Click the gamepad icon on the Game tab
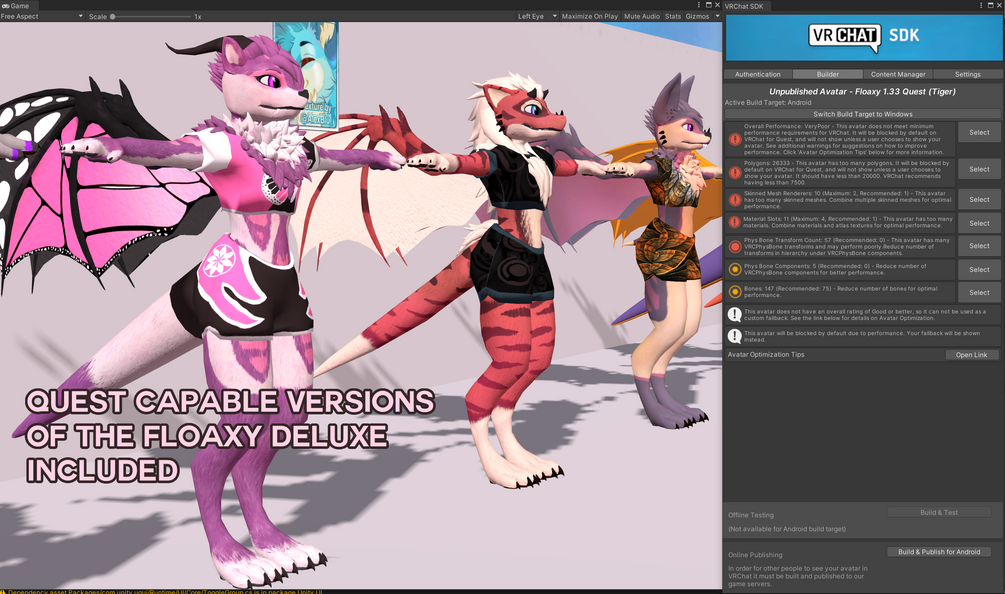The height and width of the screenshot is (594, 1005). (5, 6)
